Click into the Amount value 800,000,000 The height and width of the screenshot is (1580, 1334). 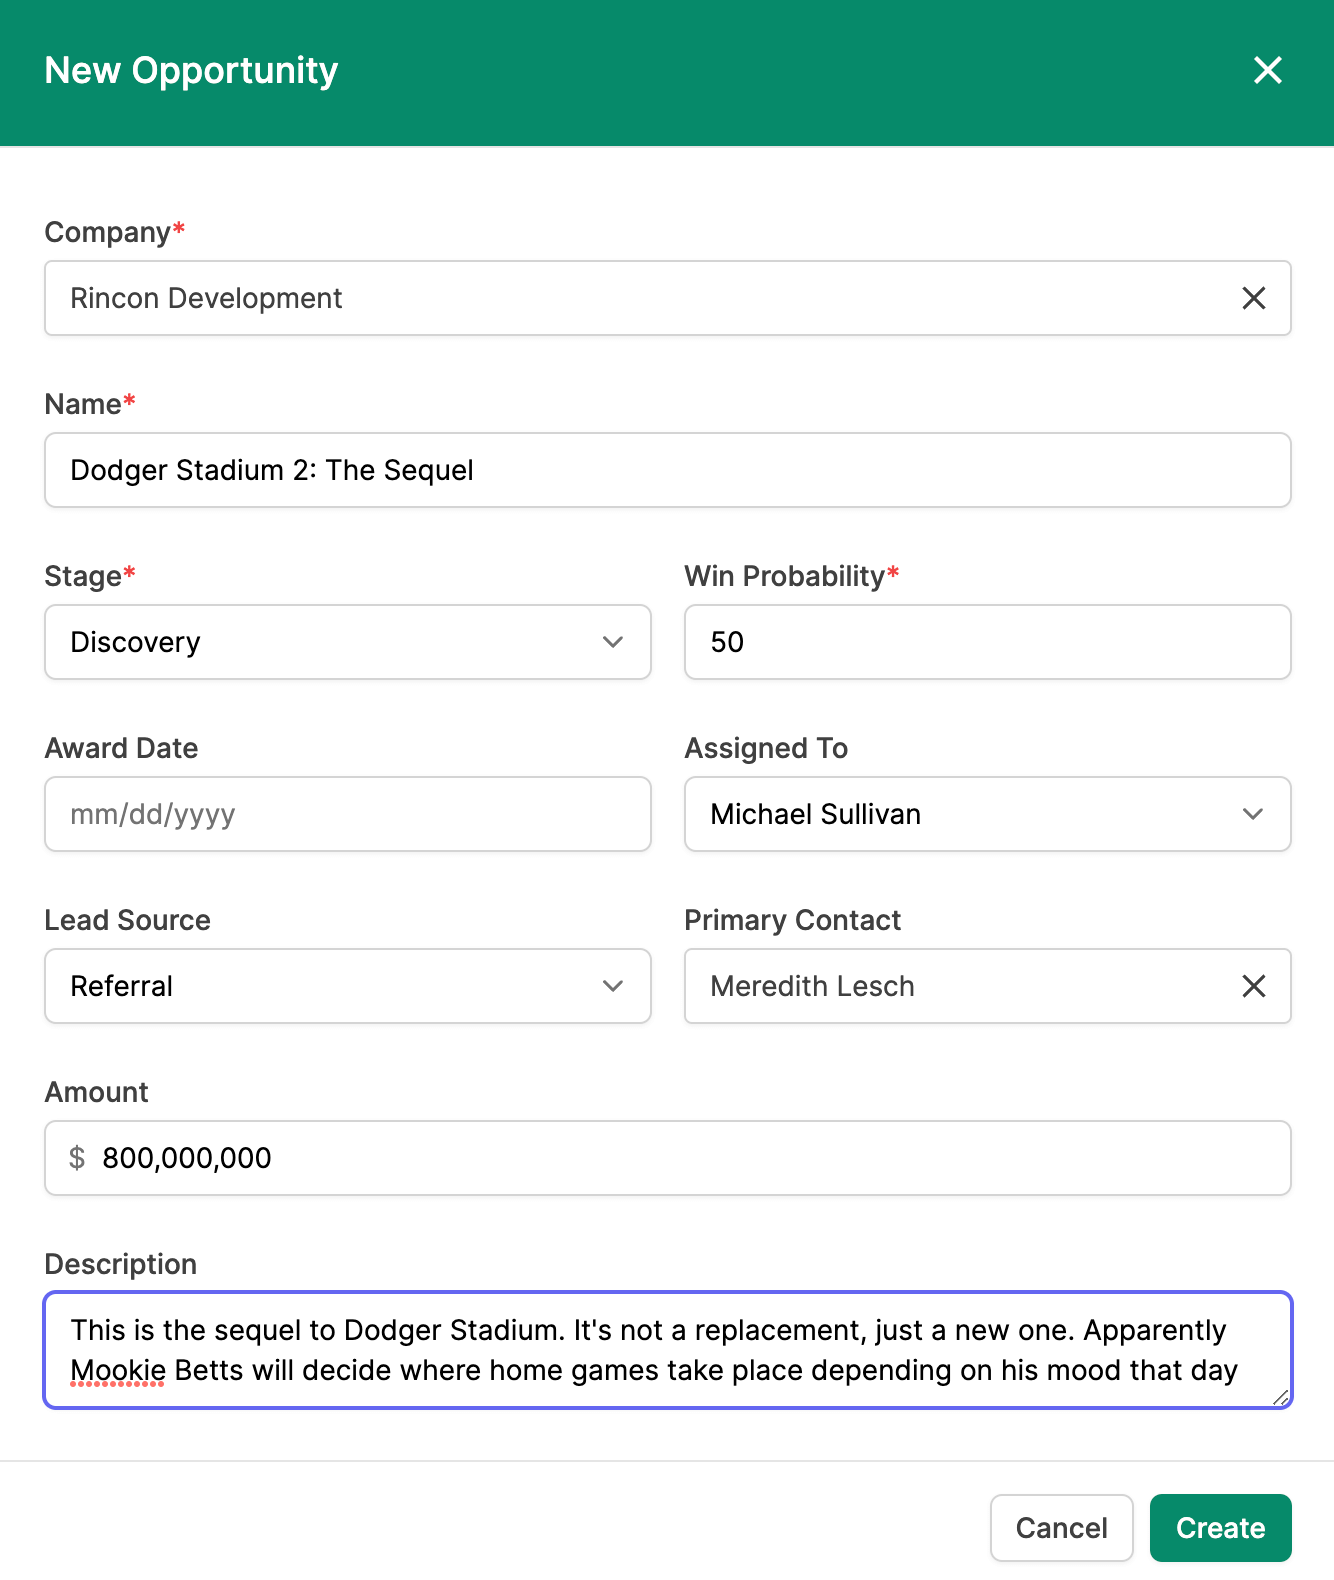click(187, 1158)
